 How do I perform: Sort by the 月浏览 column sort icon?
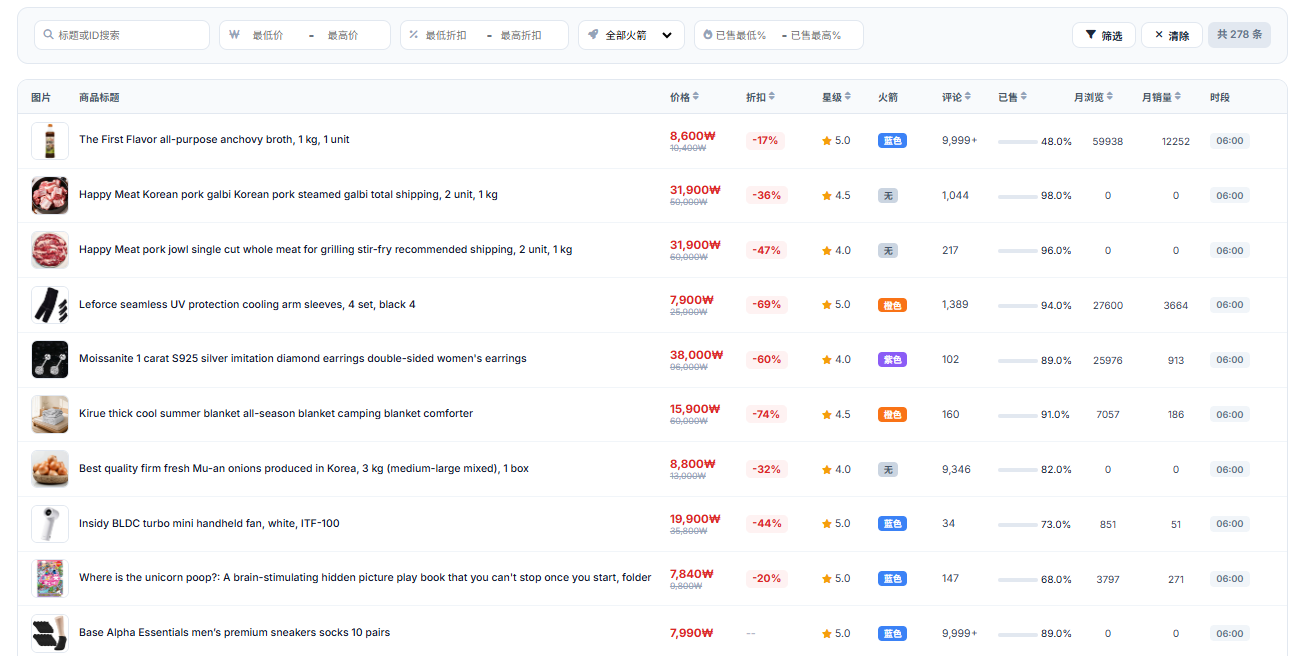click(1110, 97)
